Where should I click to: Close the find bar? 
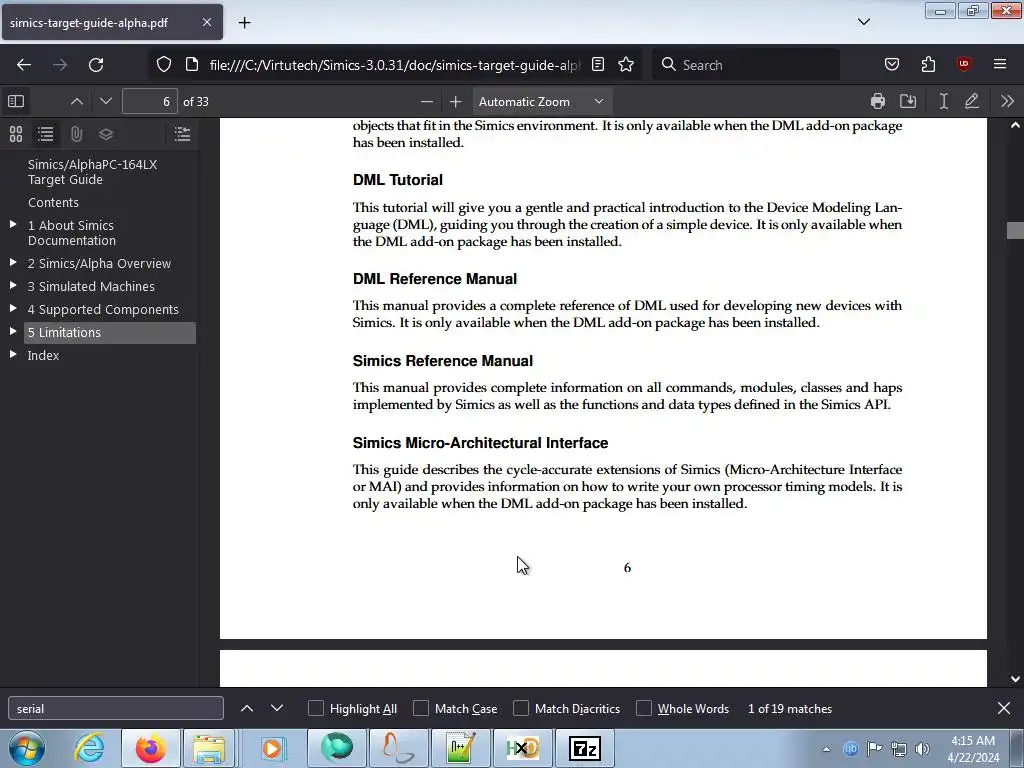coord(1004,708)
